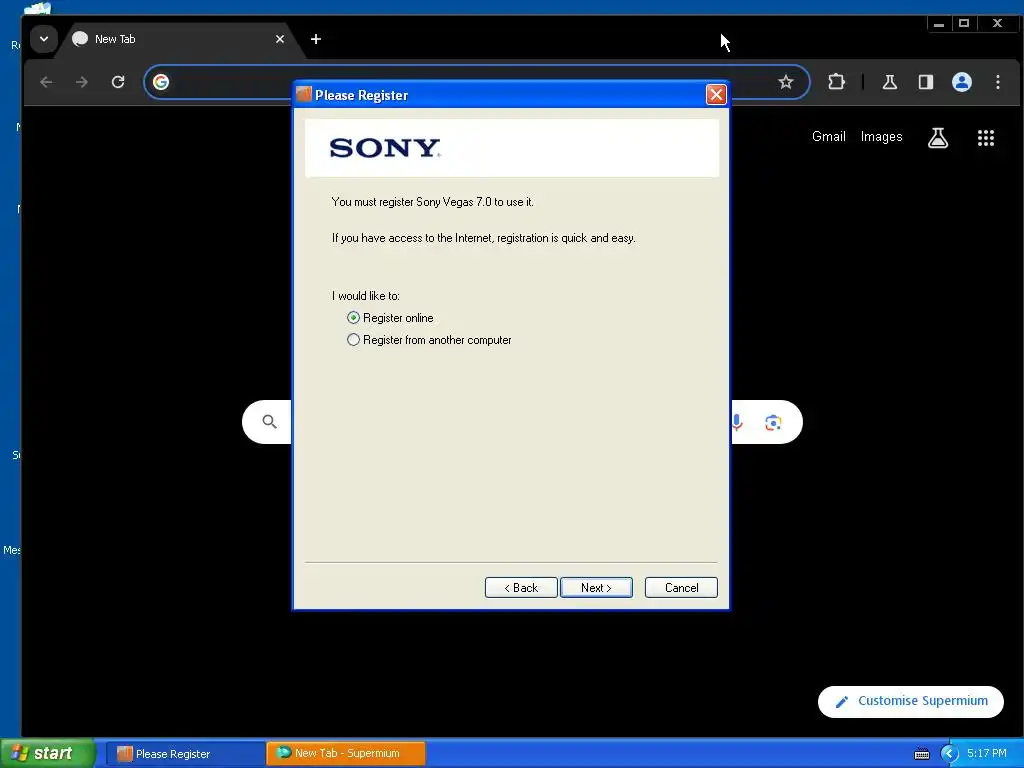Click the browser forward arrow

[x=82, y=82]
